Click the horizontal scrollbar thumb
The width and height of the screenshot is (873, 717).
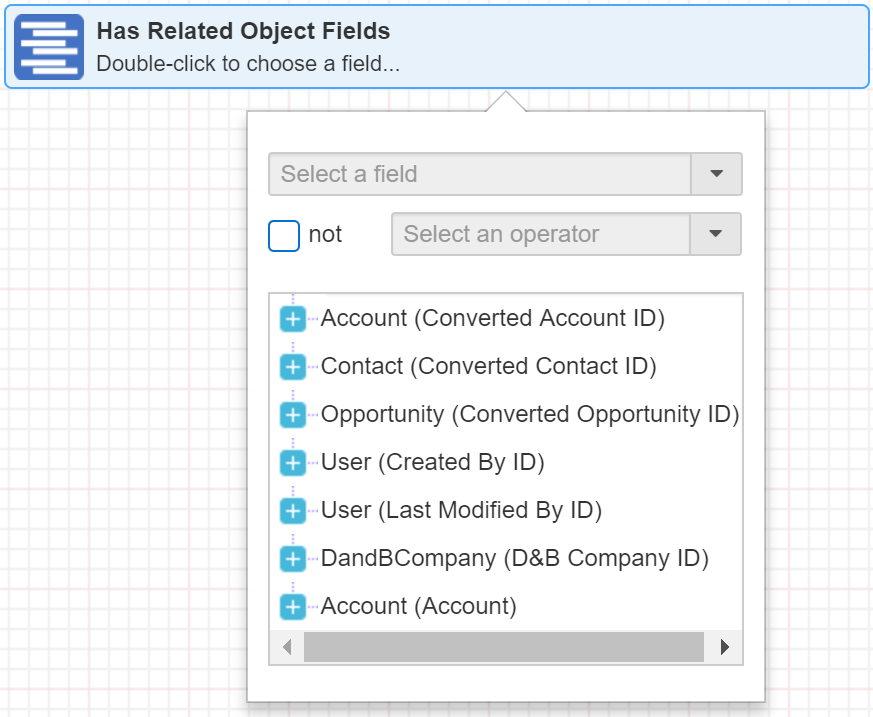(504, 647)
